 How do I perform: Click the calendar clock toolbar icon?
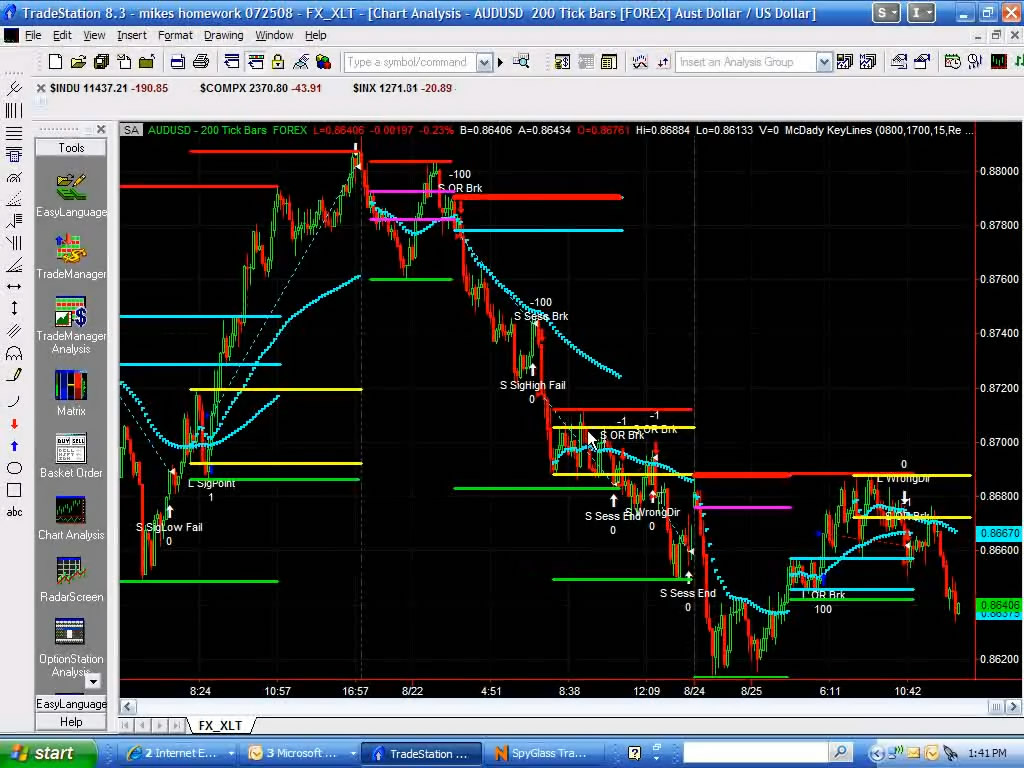coord(953,62)
